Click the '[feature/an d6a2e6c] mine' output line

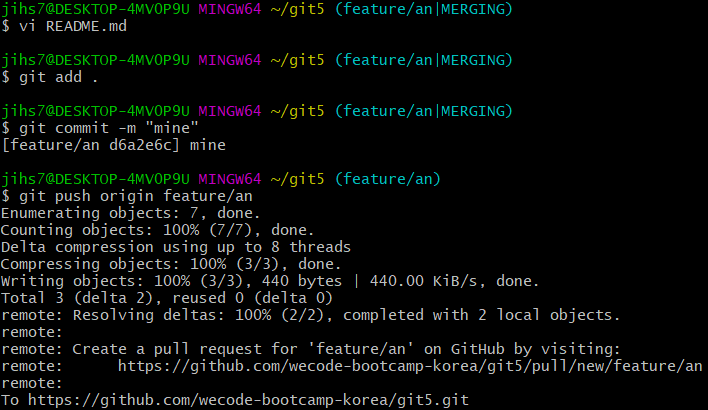pyautogui.click(x=113, y=145)
